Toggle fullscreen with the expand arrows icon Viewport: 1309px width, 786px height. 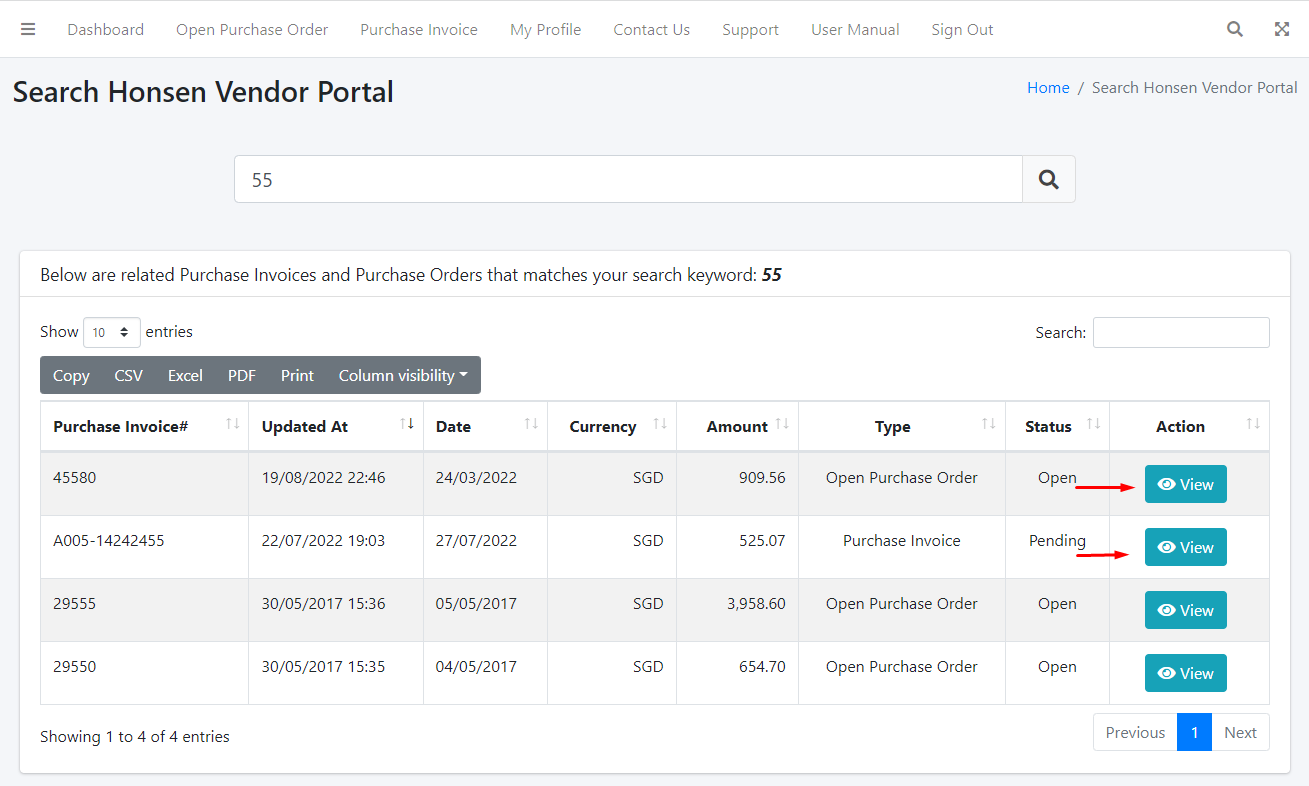[x=1281, y=29]
